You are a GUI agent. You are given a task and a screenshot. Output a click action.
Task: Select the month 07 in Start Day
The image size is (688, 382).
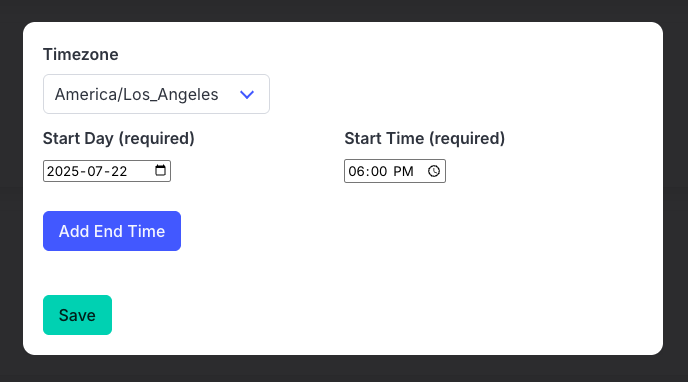[x=95, y=171]
